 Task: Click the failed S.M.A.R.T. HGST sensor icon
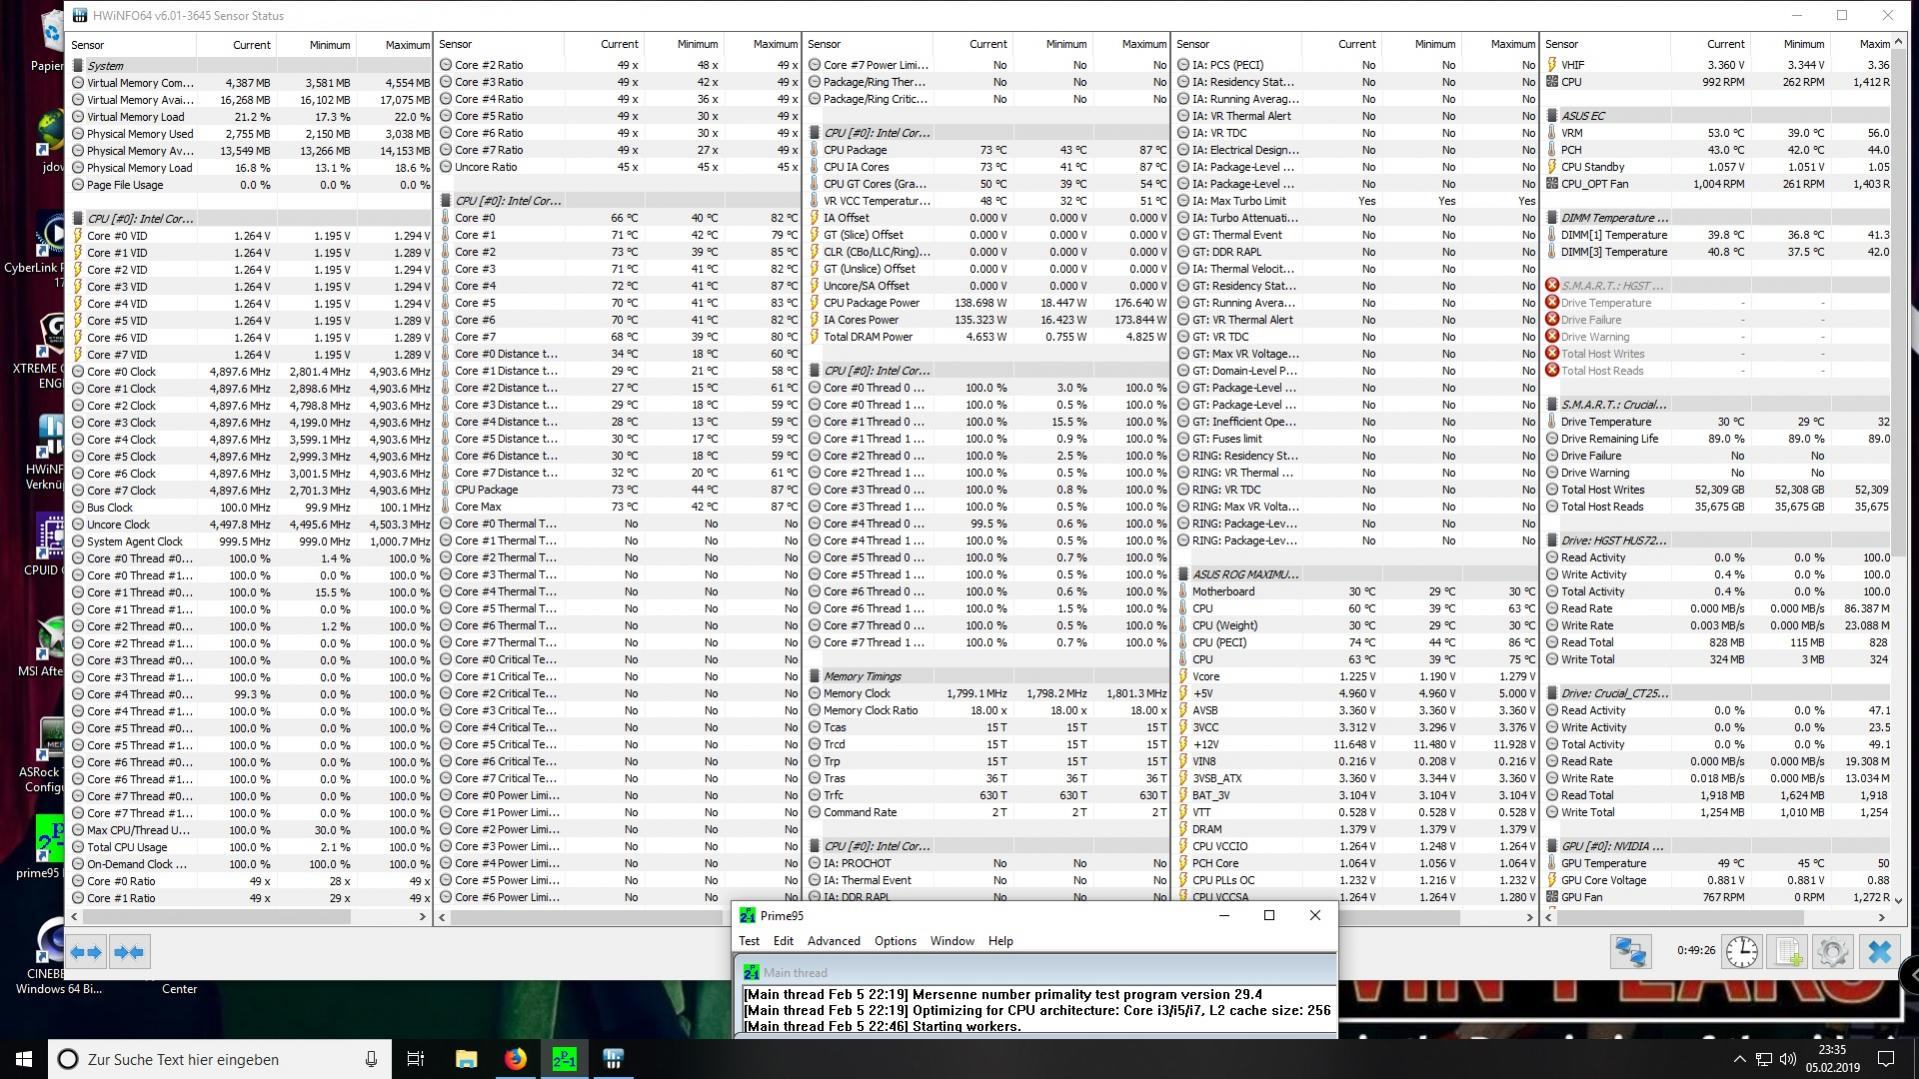[x=1552, y=286]
